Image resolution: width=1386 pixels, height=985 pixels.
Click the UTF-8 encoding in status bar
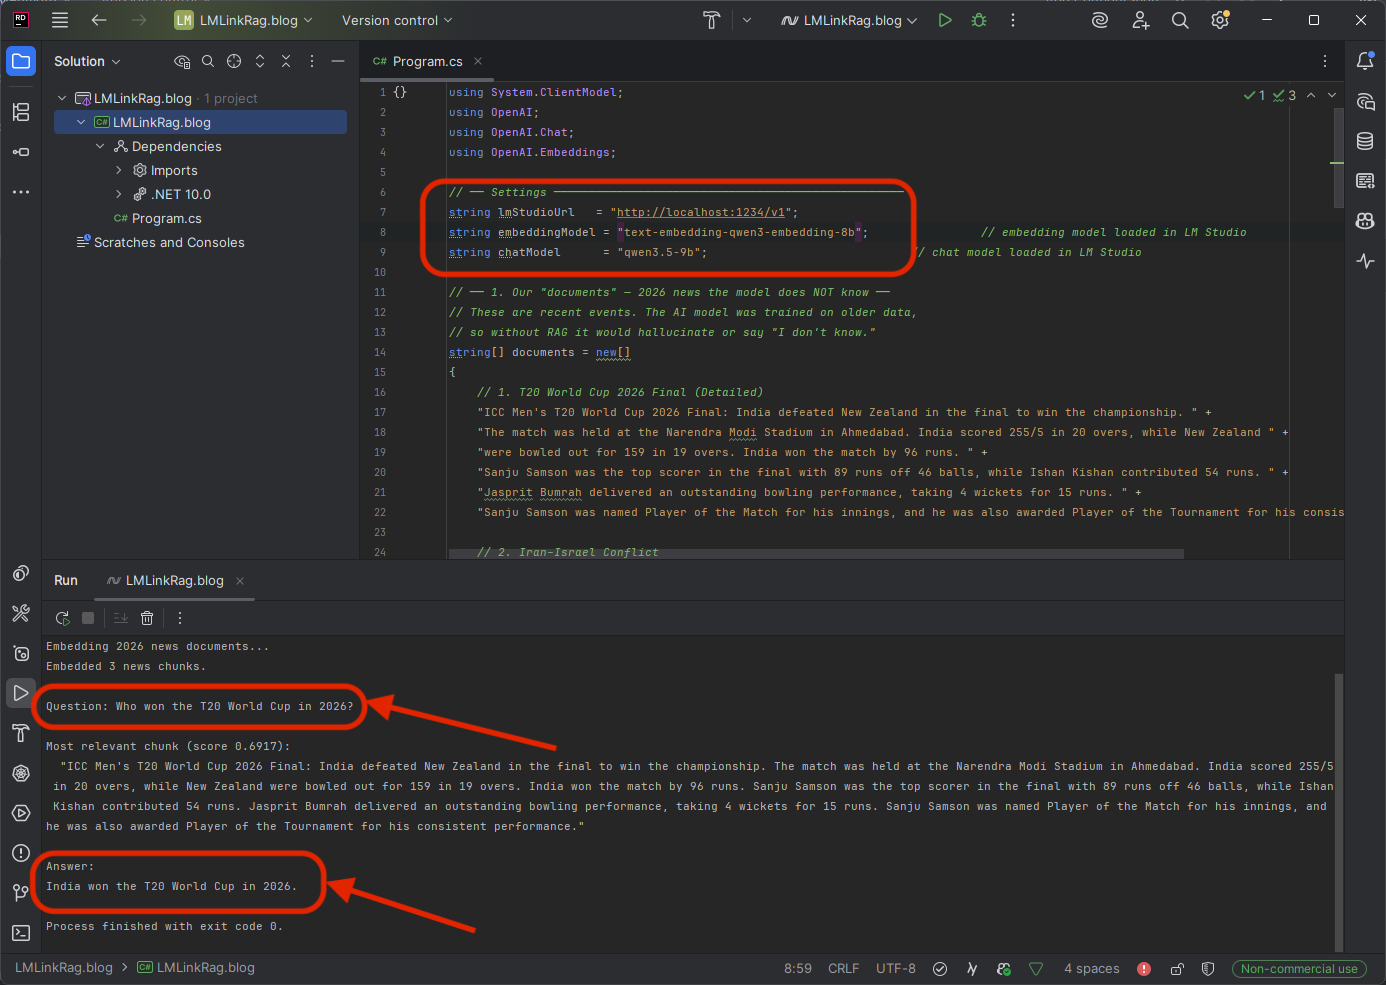click(x=895, y=968)
